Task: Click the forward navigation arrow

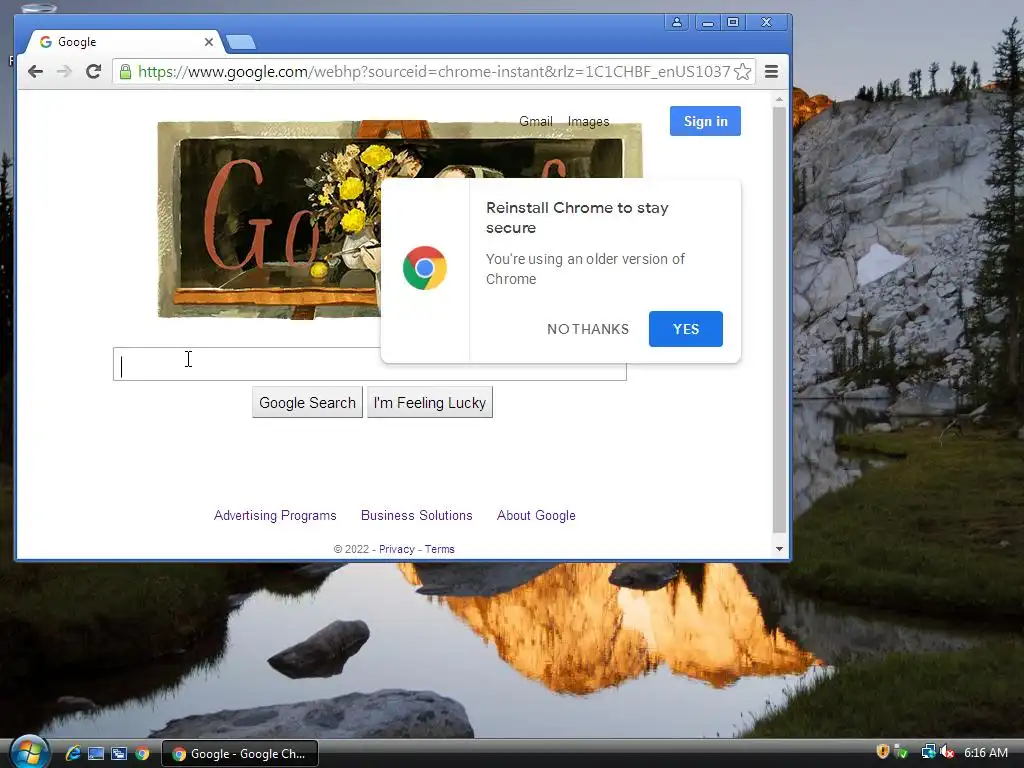Action: point(64,71)
